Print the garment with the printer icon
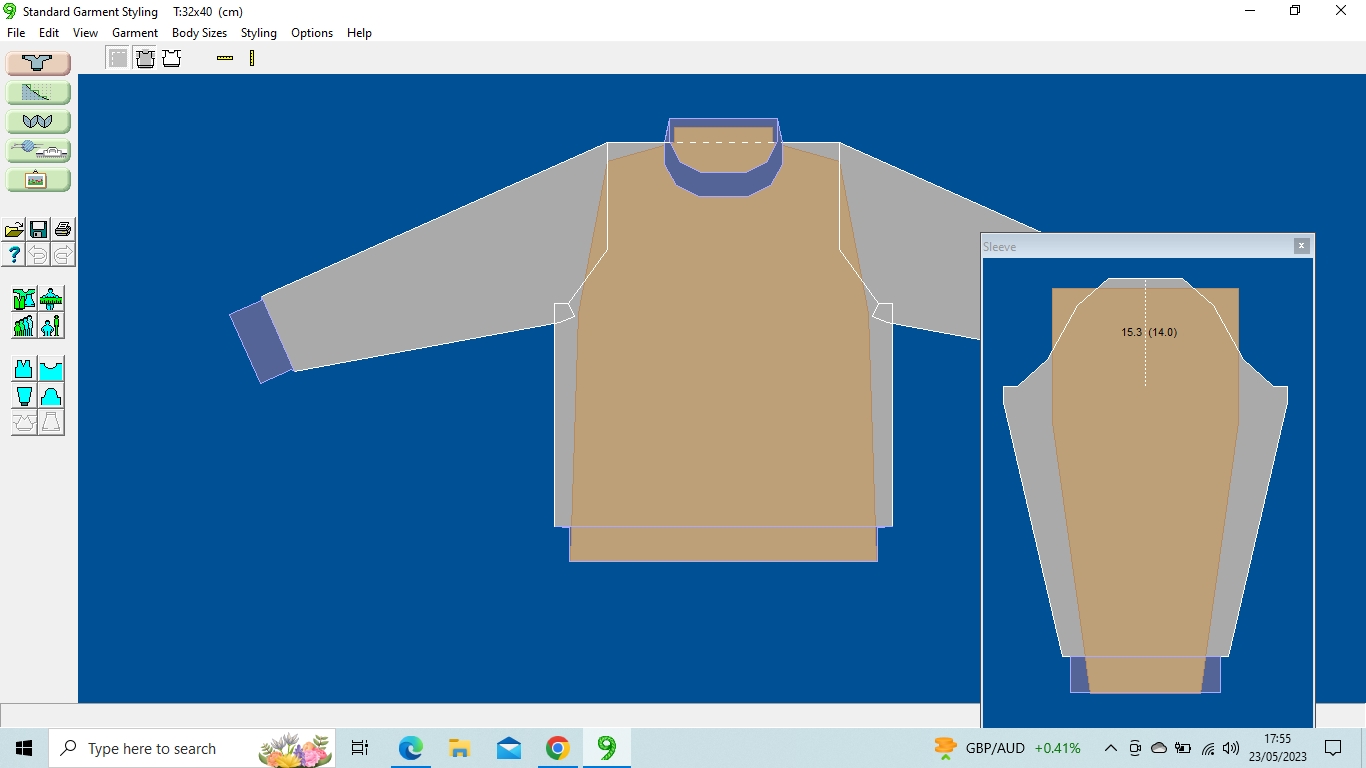The image size is (1366, 768). click(x=63, y=229)
